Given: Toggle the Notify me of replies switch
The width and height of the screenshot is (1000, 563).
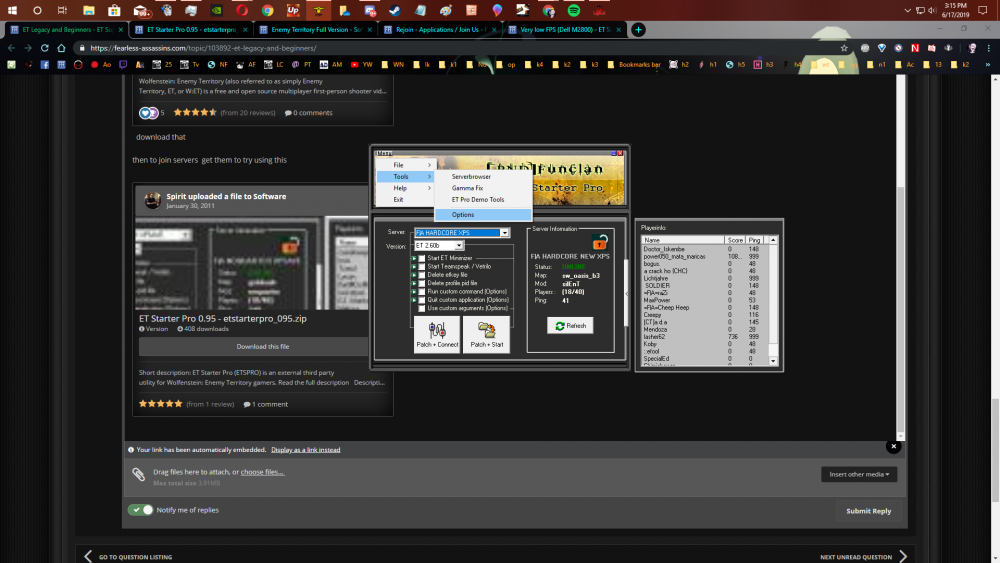Looking at the screenshot, I should tap(140, 509).
